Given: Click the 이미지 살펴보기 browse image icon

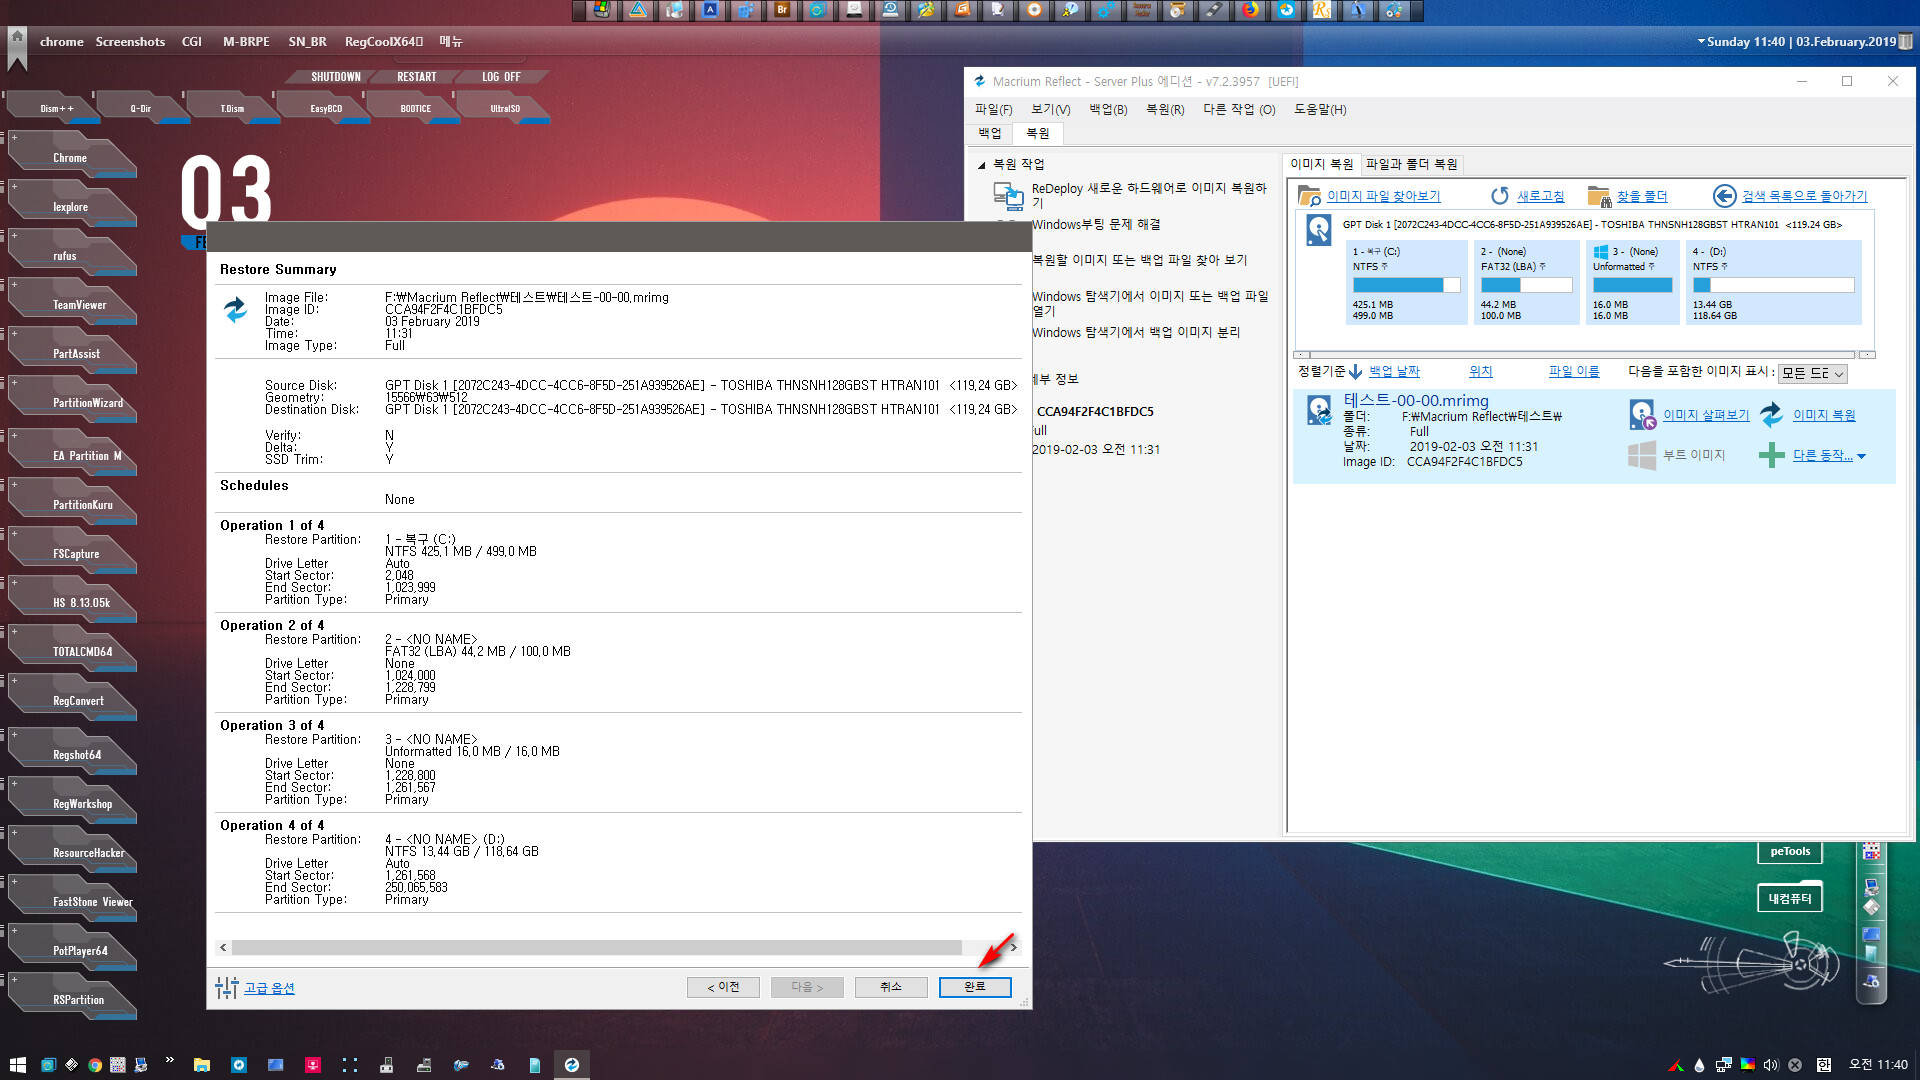Looking at the screenshot, I should 1642,414.
